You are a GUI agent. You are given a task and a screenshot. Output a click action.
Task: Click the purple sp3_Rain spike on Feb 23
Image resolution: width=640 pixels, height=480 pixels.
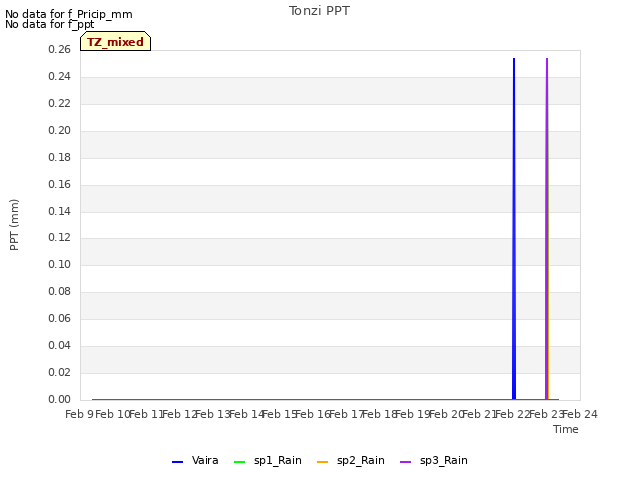click(547, 229)
